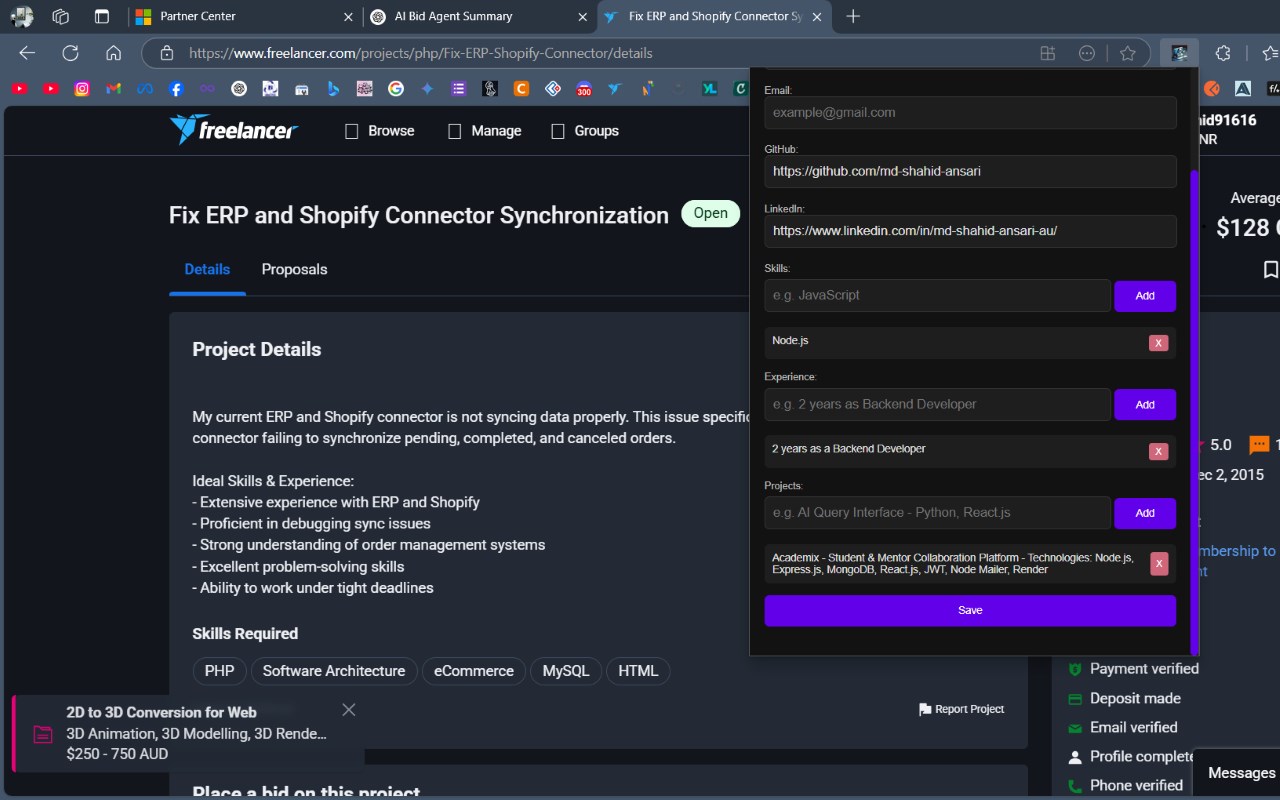Open the Facebook bookmark icon

pyautogui.click(x=176, y=88)
